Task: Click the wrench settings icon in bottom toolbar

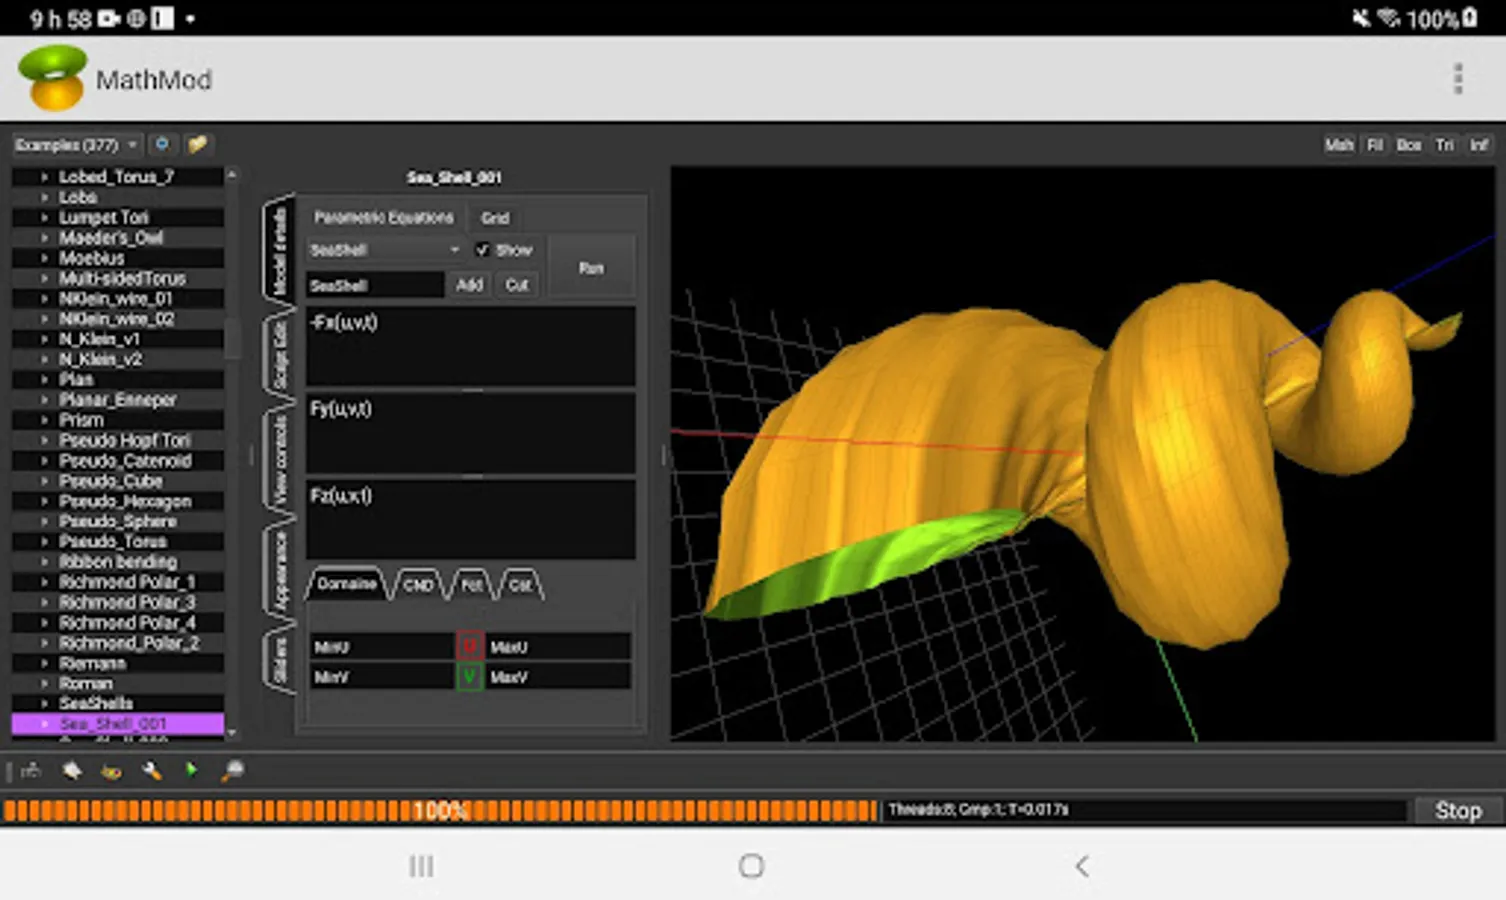Action: tap(152, 771)
